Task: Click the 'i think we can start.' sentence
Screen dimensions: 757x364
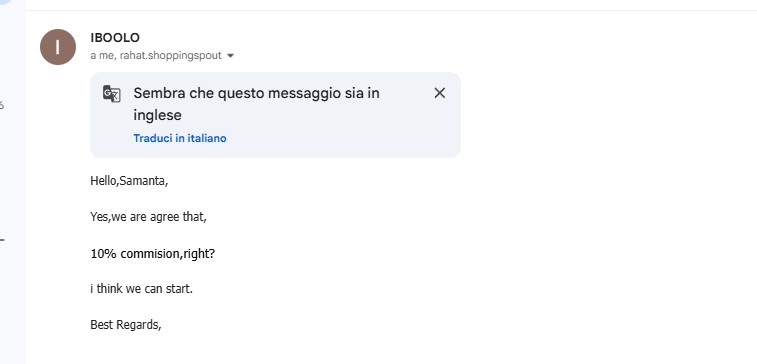Action: coord(141,289)
